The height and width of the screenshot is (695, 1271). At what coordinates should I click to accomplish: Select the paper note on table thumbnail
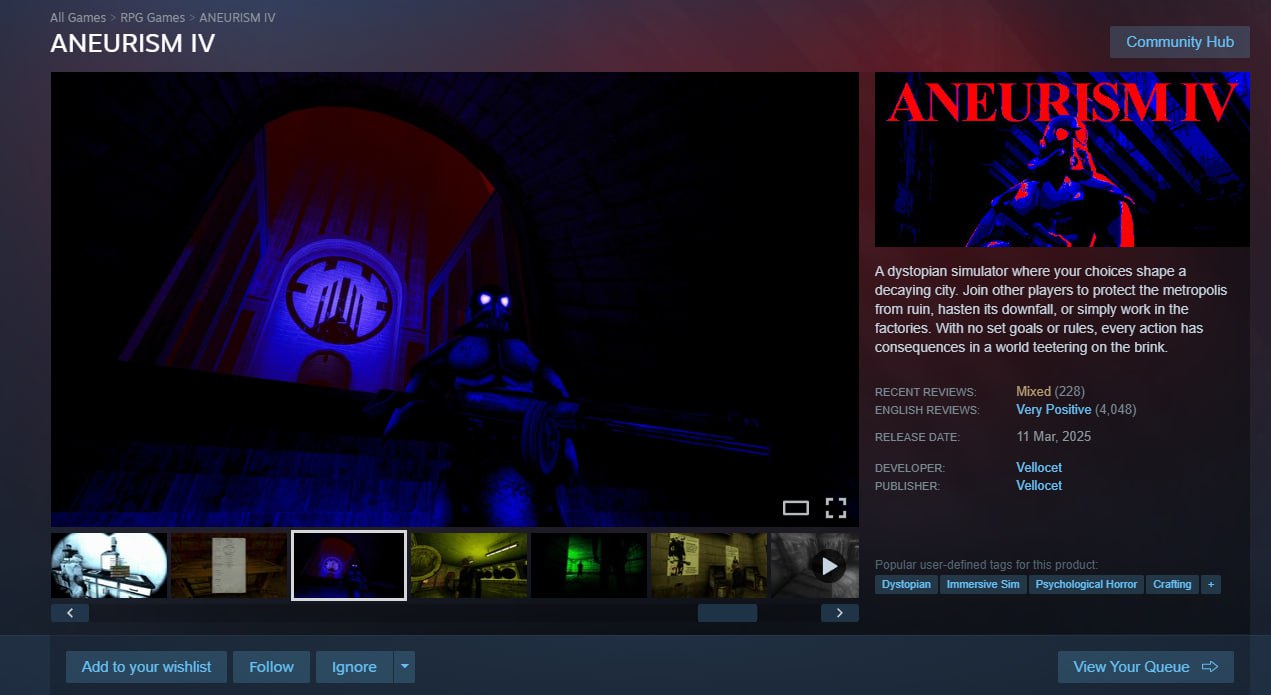229,565
